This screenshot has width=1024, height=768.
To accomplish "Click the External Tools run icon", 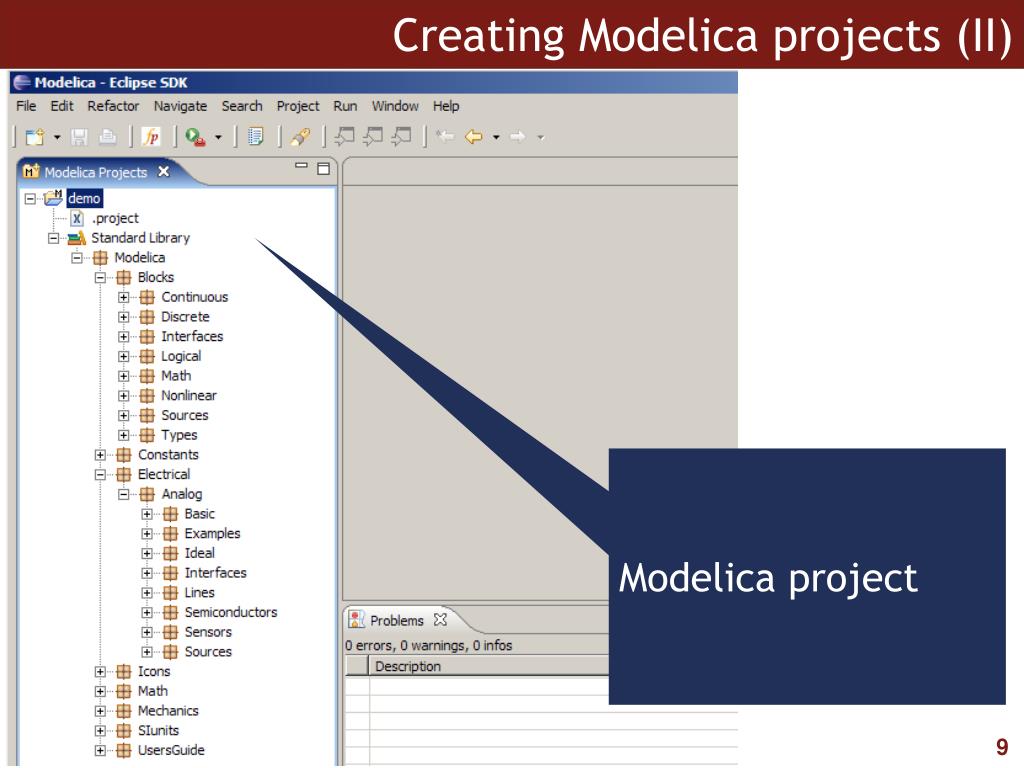I will click(x=195, y=137).
